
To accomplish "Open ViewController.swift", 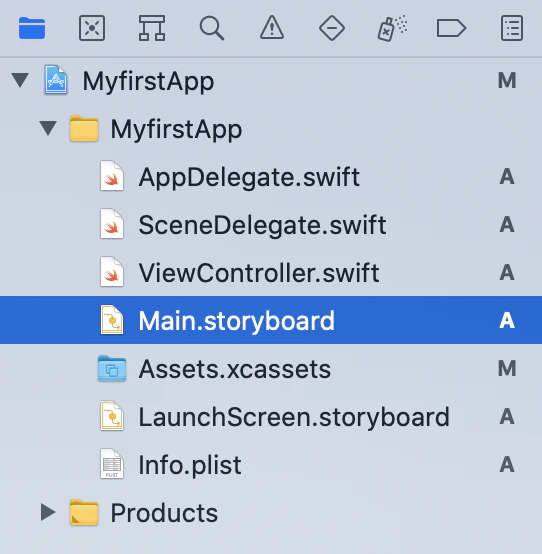I will coord(271,273).
